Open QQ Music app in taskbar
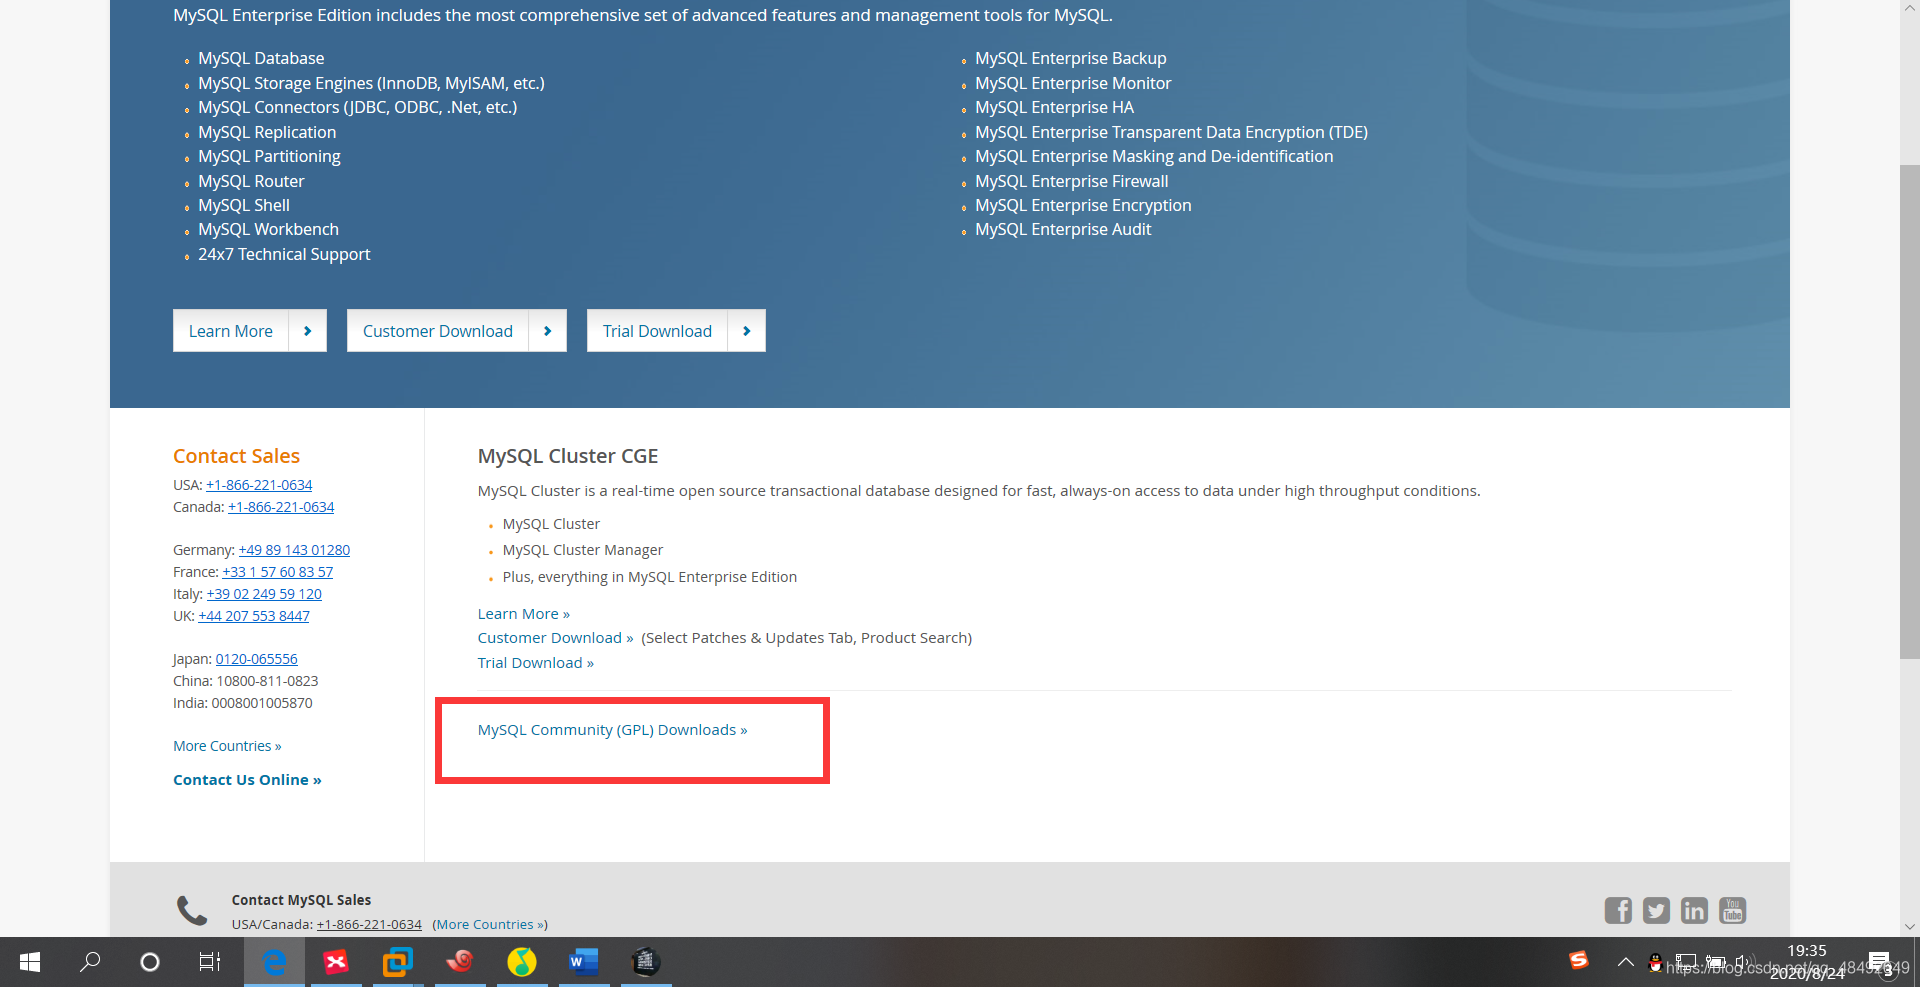The width and height of the screenshot is (1920, 987). pos(522,962)
